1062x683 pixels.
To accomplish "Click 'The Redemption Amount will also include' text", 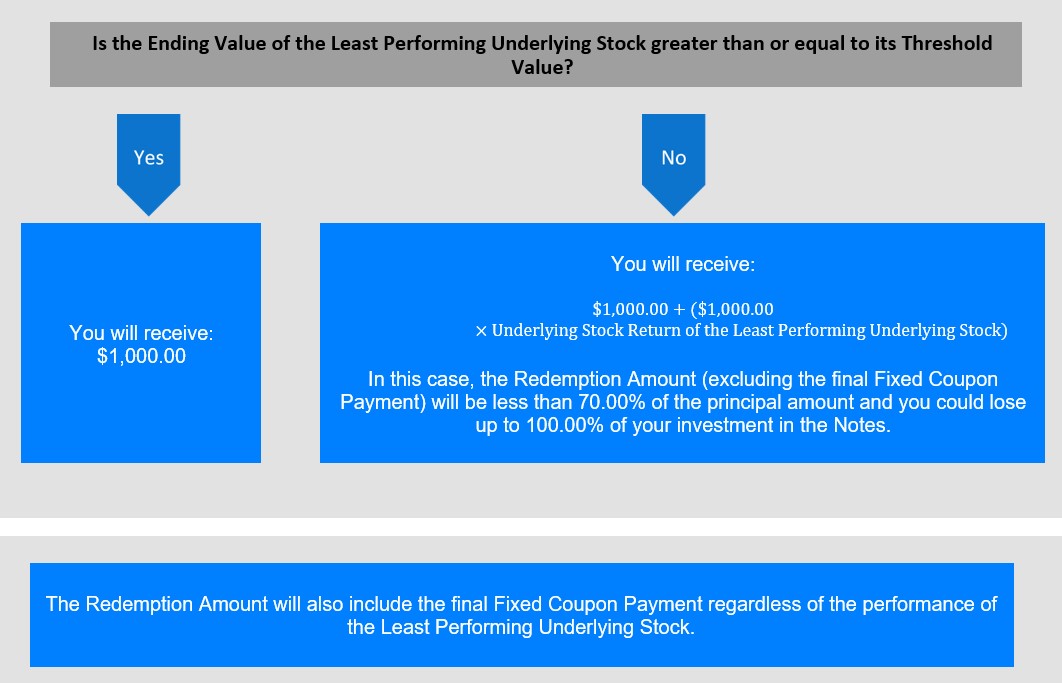I will coord(230,604).
